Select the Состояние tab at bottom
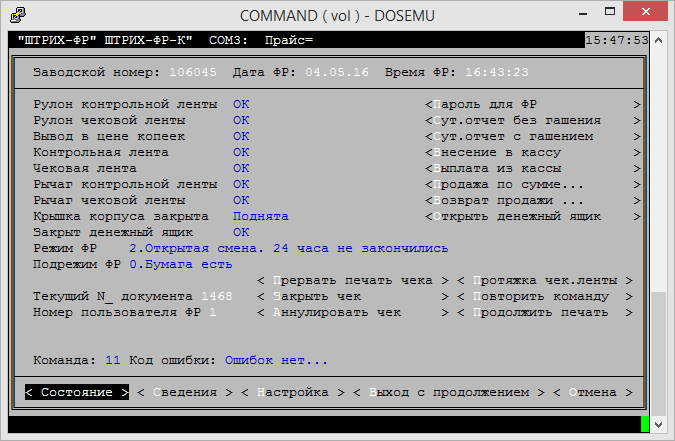675x441 pixels. coord(77,393)
